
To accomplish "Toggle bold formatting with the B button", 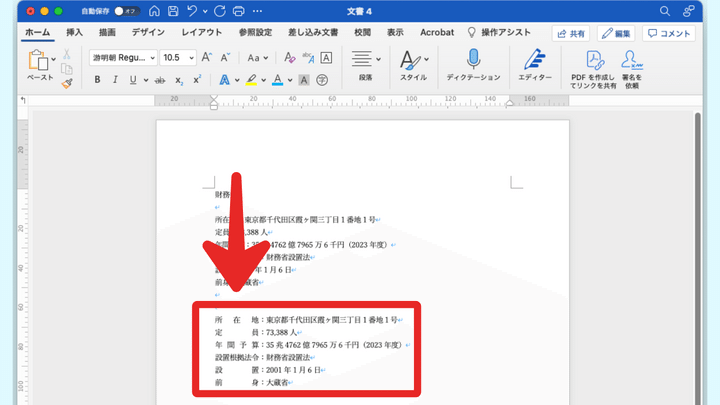I will point(97,80).
